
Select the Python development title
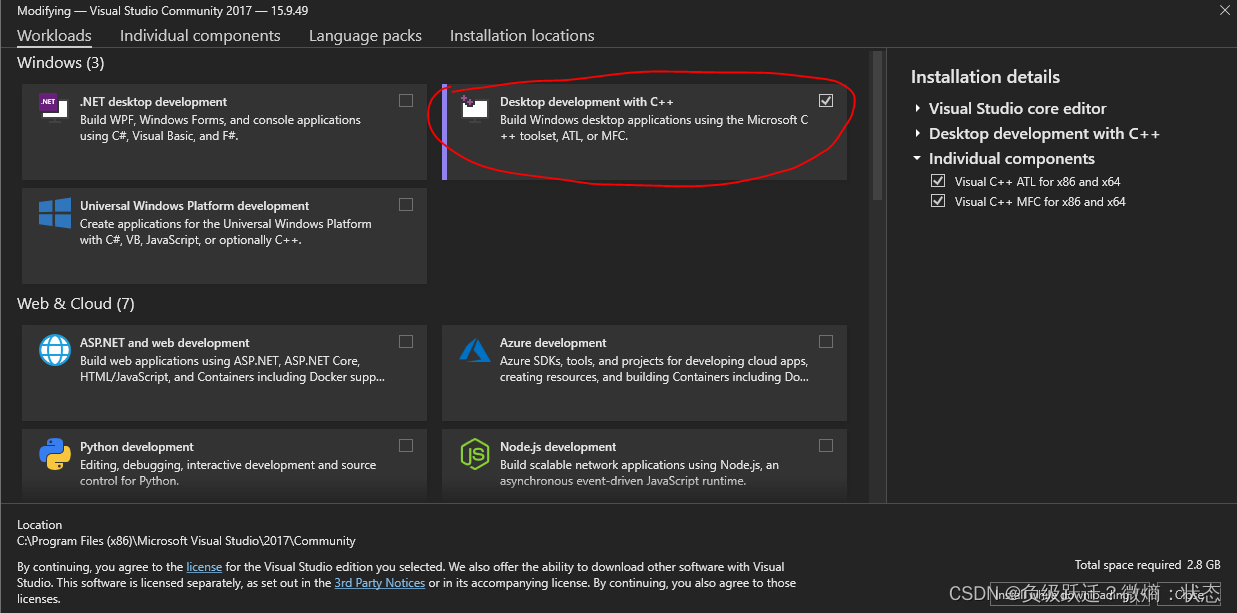137,447
